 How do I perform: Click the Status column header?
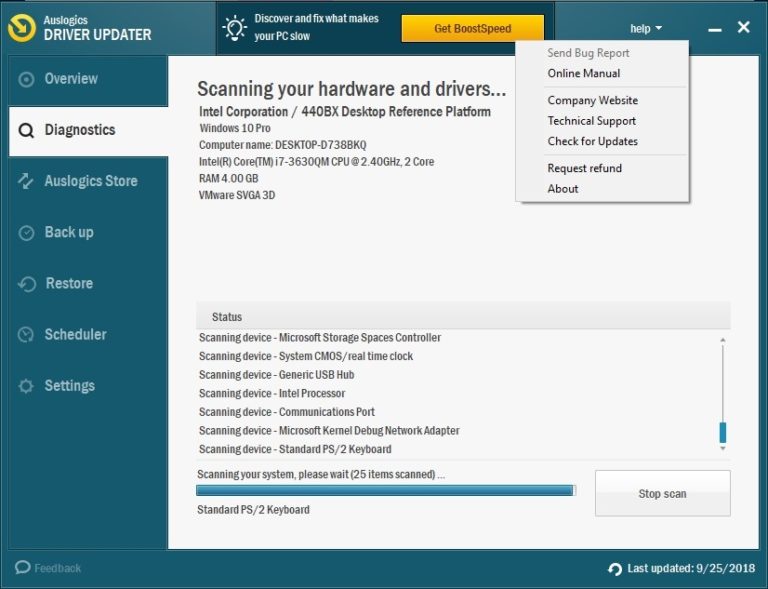tap(463, 317)
